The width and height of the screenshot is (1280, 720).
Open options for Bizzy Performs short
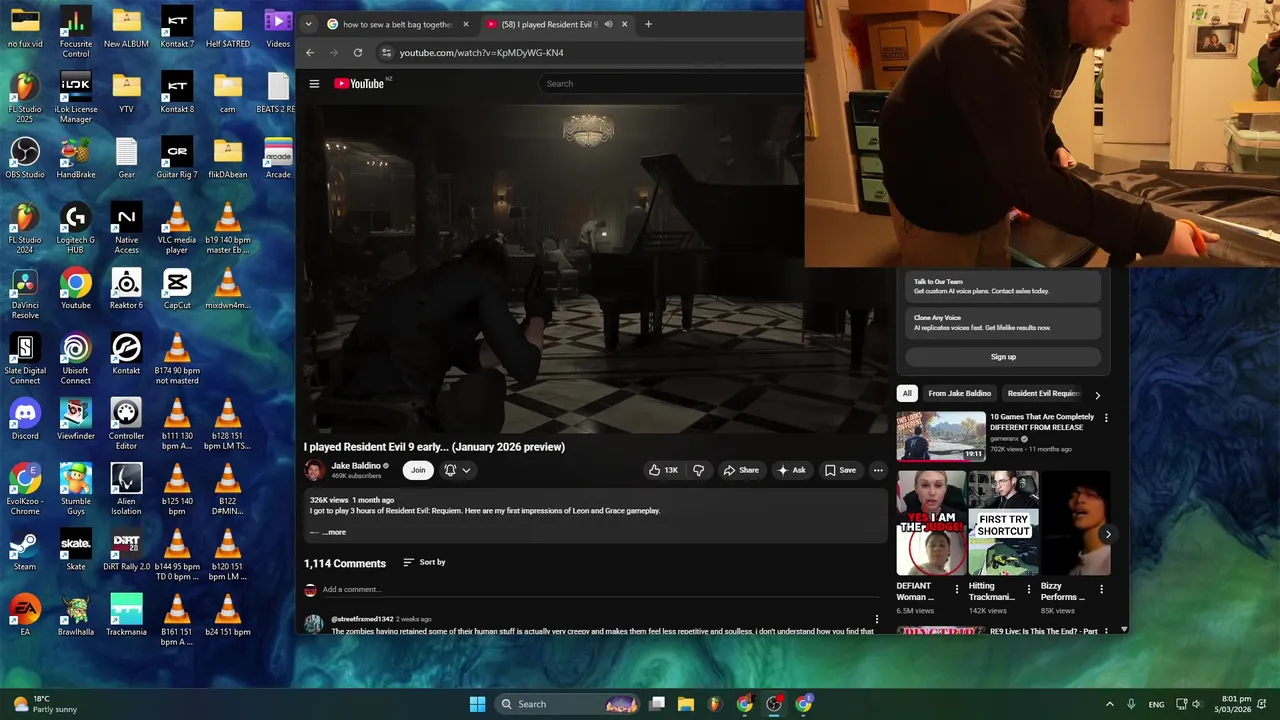coord(1101,590)
